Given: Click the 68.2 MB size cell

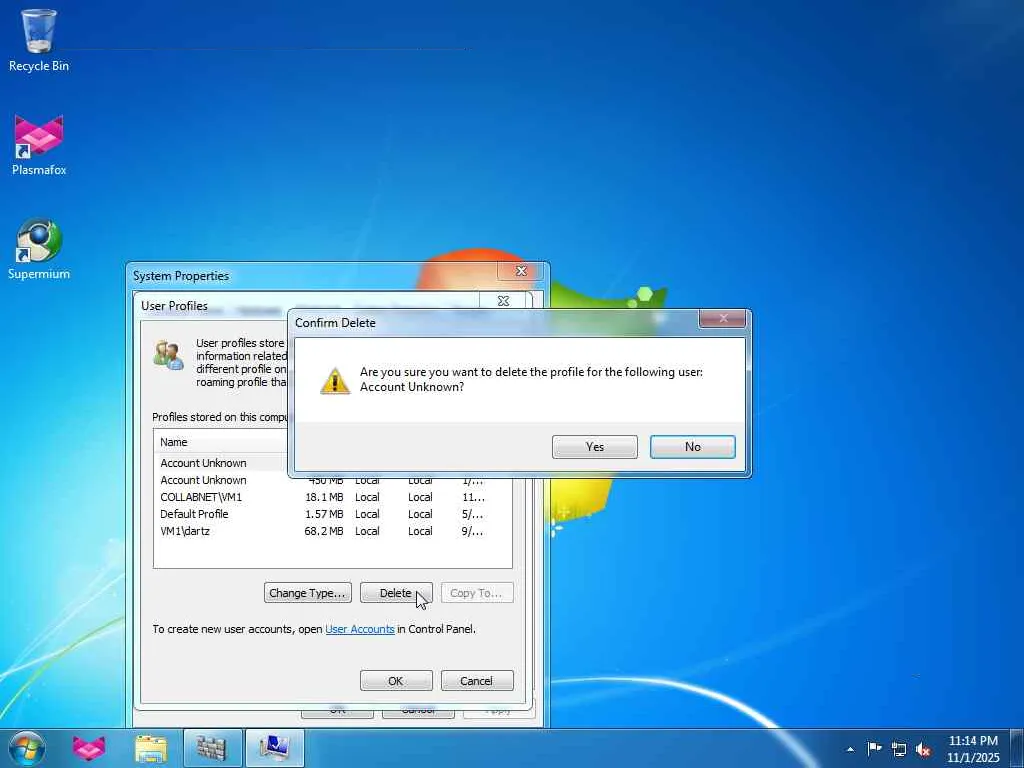Looking at the screenshot, I should pyautogui.click(x=323, y=531).
